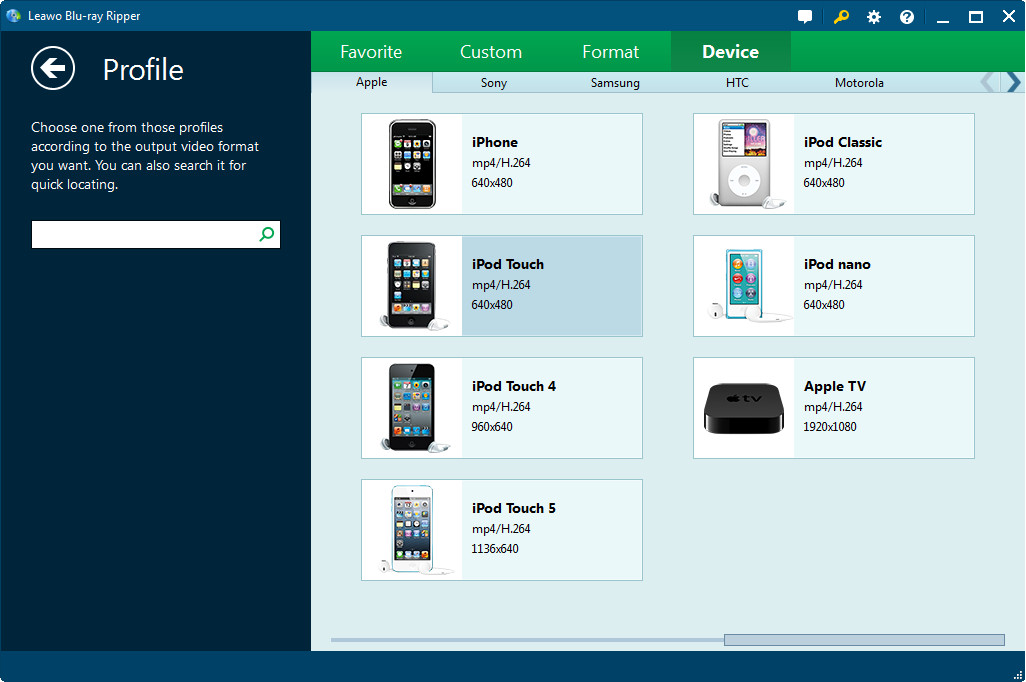Select the Apple brand tab

[x=372, y=82]
